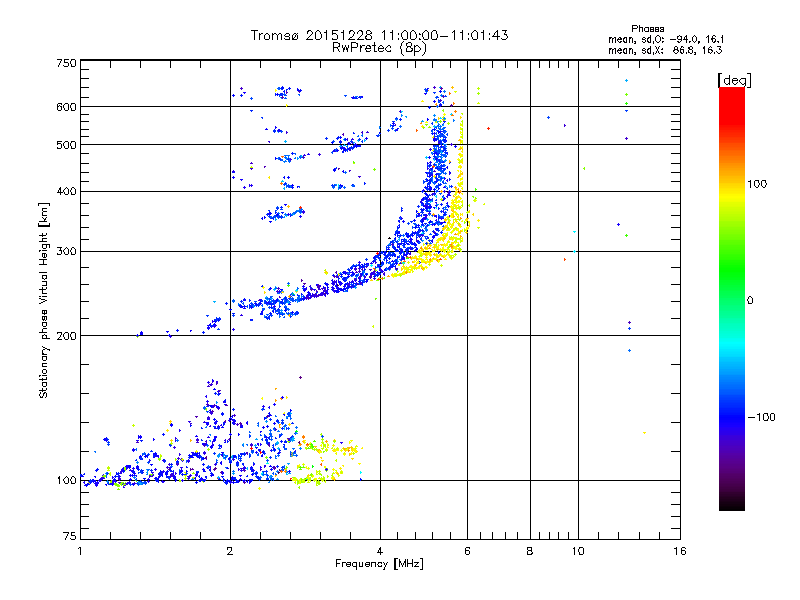Click x-axis tick label '10'
This screenshot has height=600, width=800.
pos(578,551)
